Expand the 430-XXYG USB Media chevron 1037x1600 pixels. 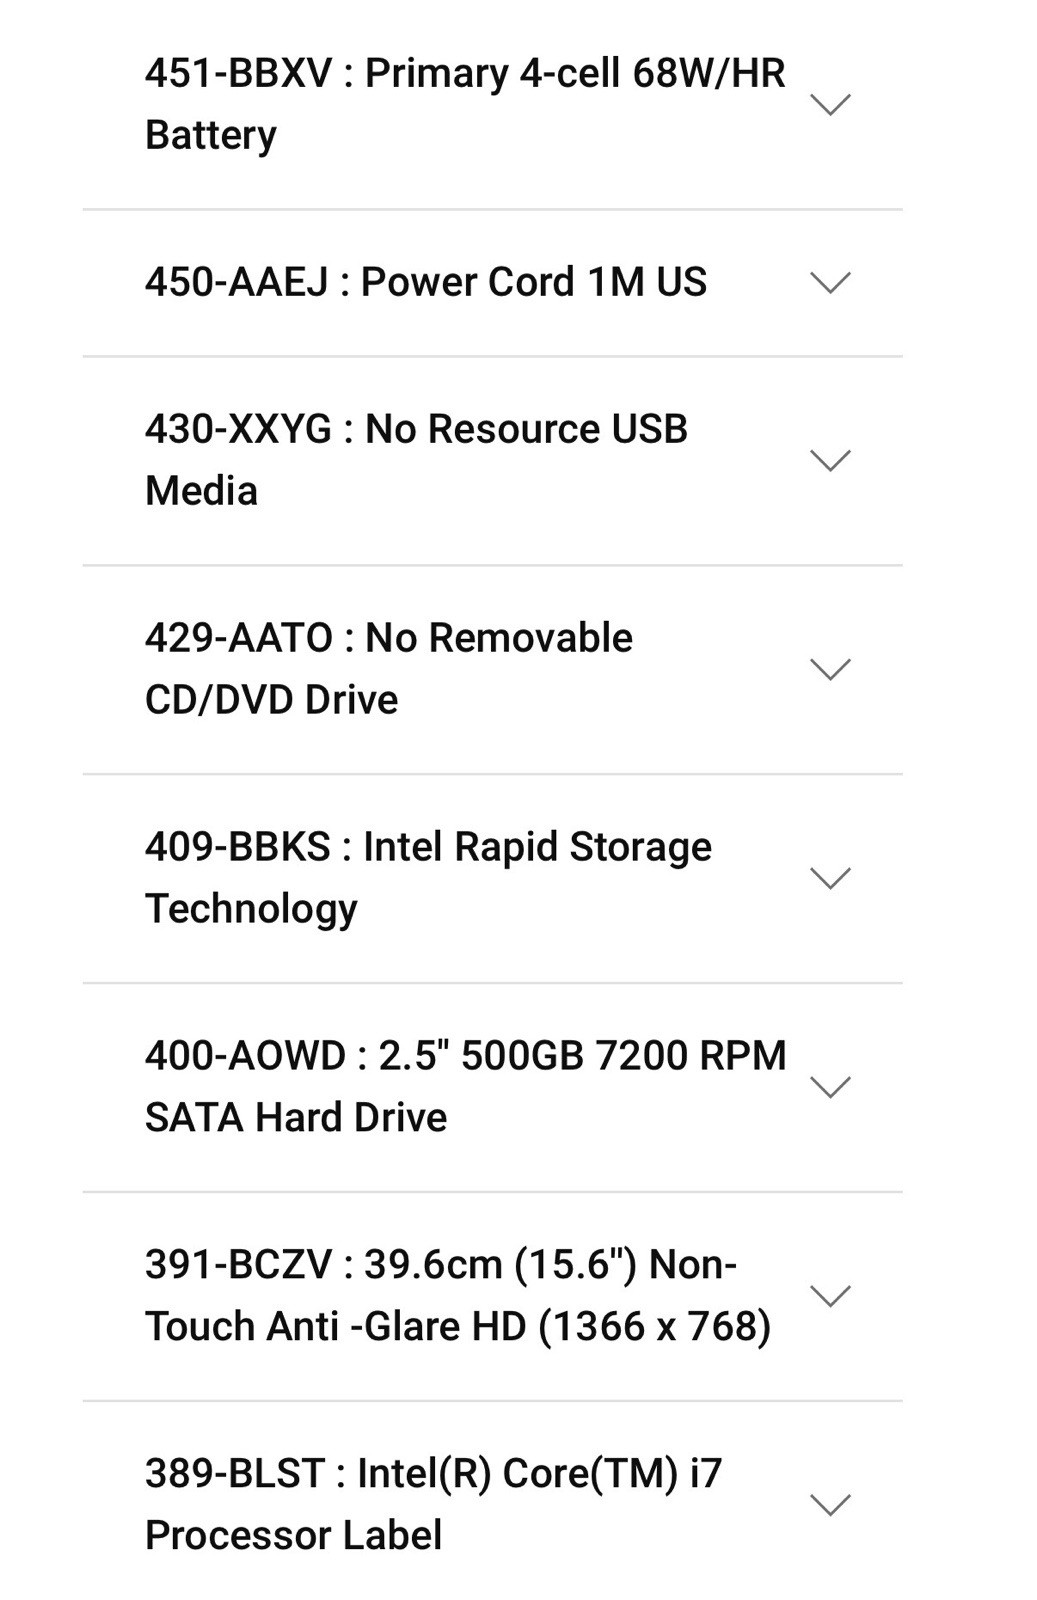[830, 460]
